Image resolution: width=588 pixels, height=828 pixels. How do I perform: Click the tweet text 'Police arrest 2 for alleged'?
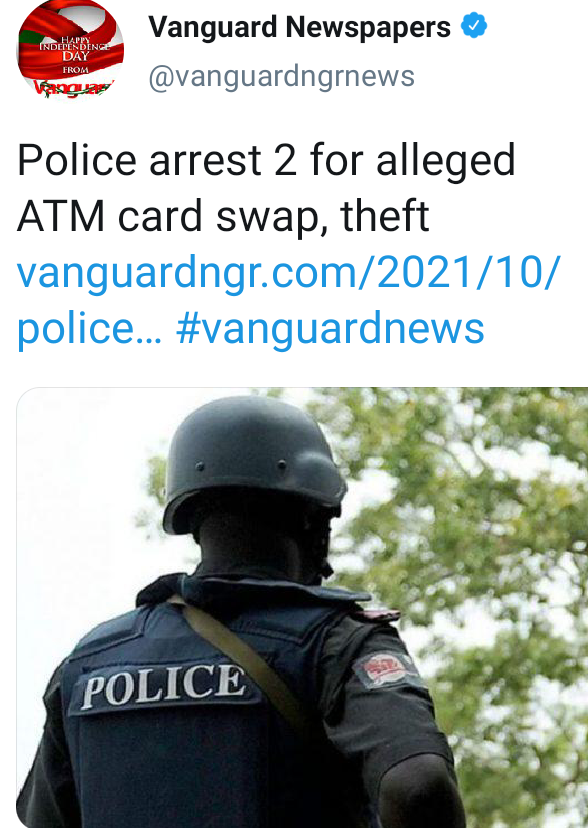pyautogui.click(x=266, y=160)
